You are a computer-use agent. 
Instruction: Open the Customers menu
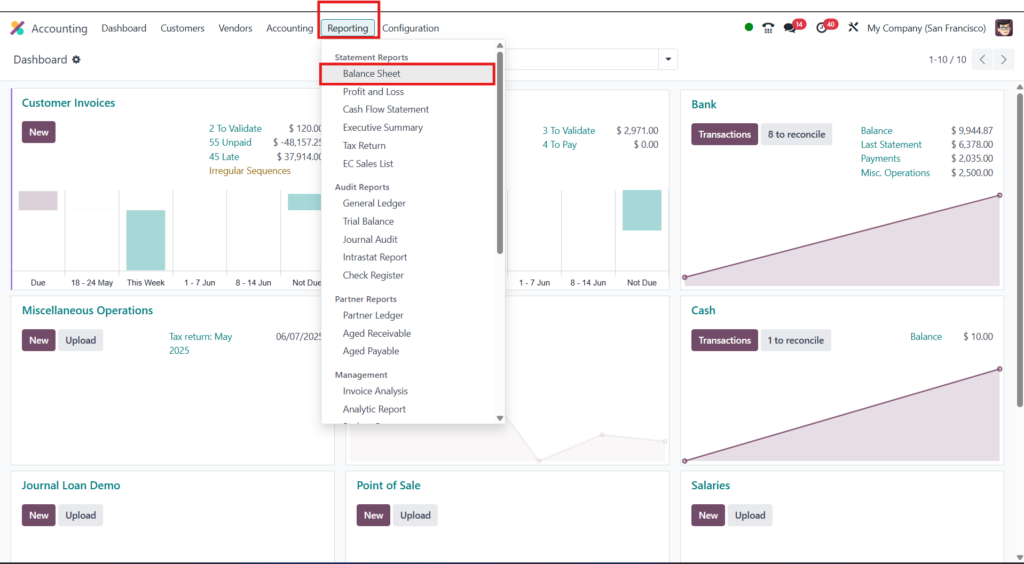click(x=182, y=28)
